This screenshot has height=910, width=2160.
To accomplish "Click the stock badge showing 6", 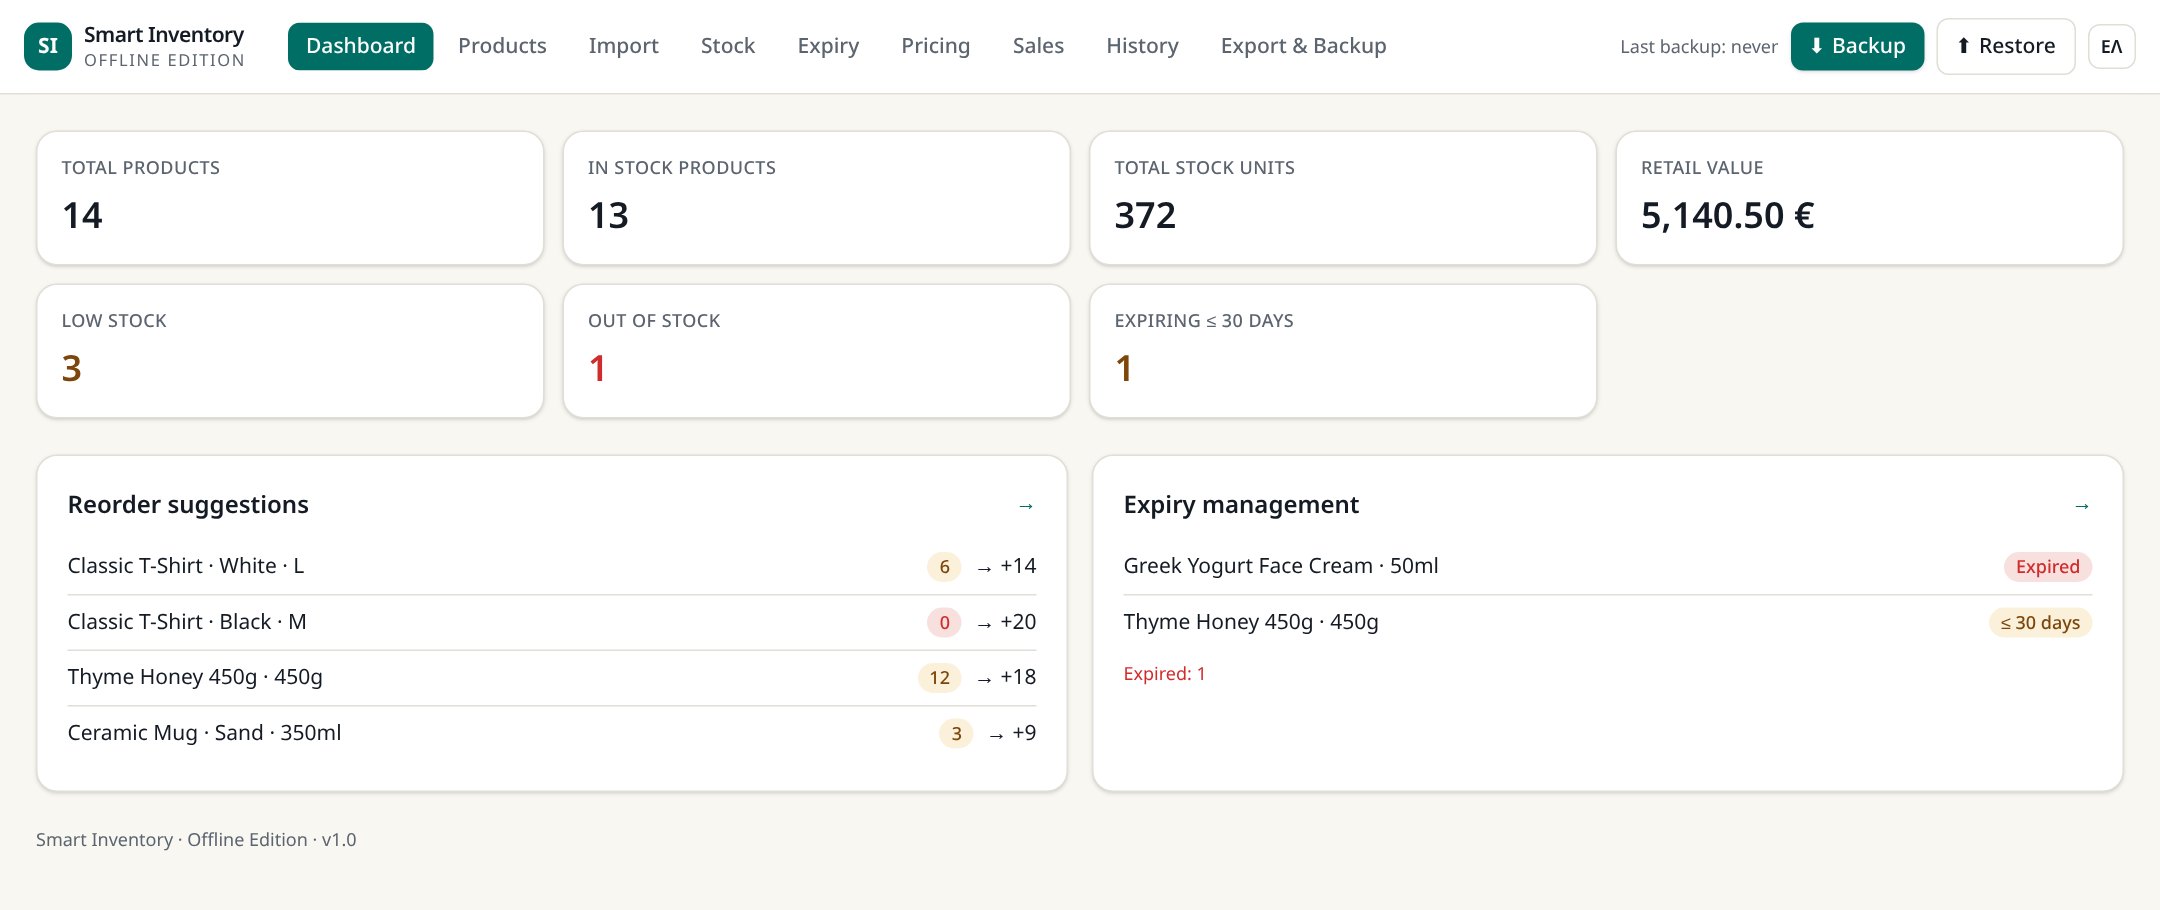I will click(x=944, y=567).
